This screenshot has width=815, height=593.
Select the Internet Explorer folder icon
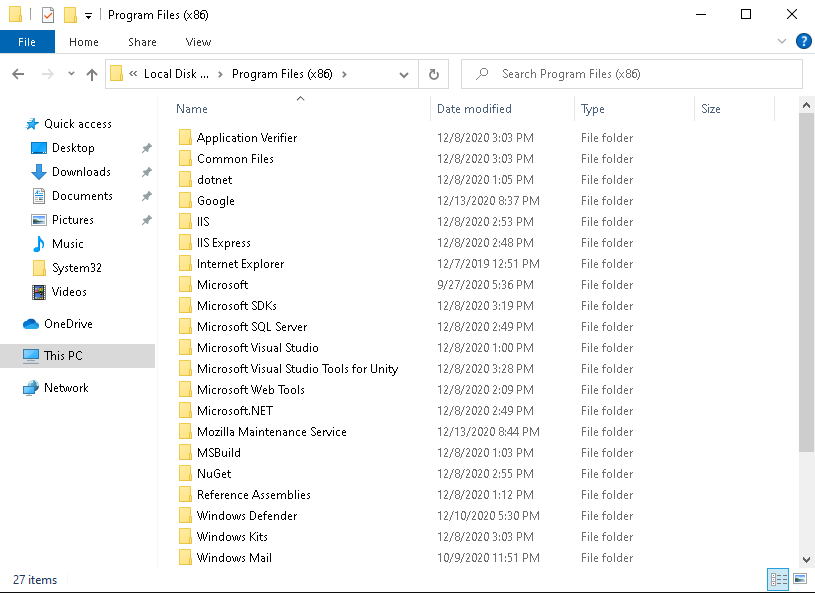point(185,263)
